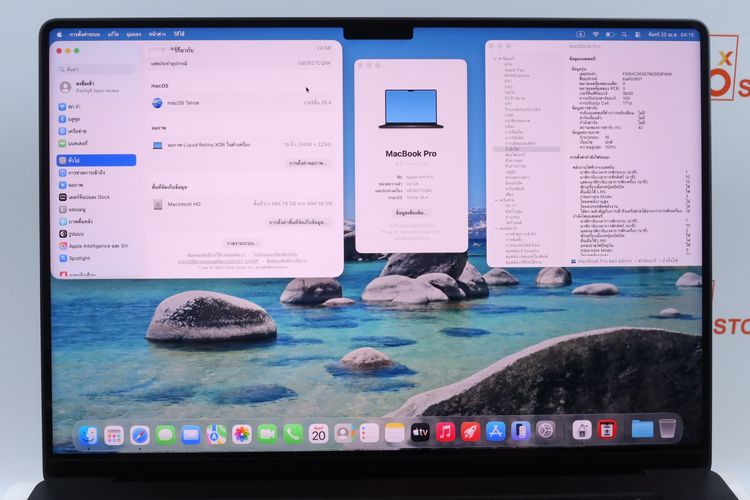Open Photos from the Dock
750x500 pixels.
(x=242, y=434)
